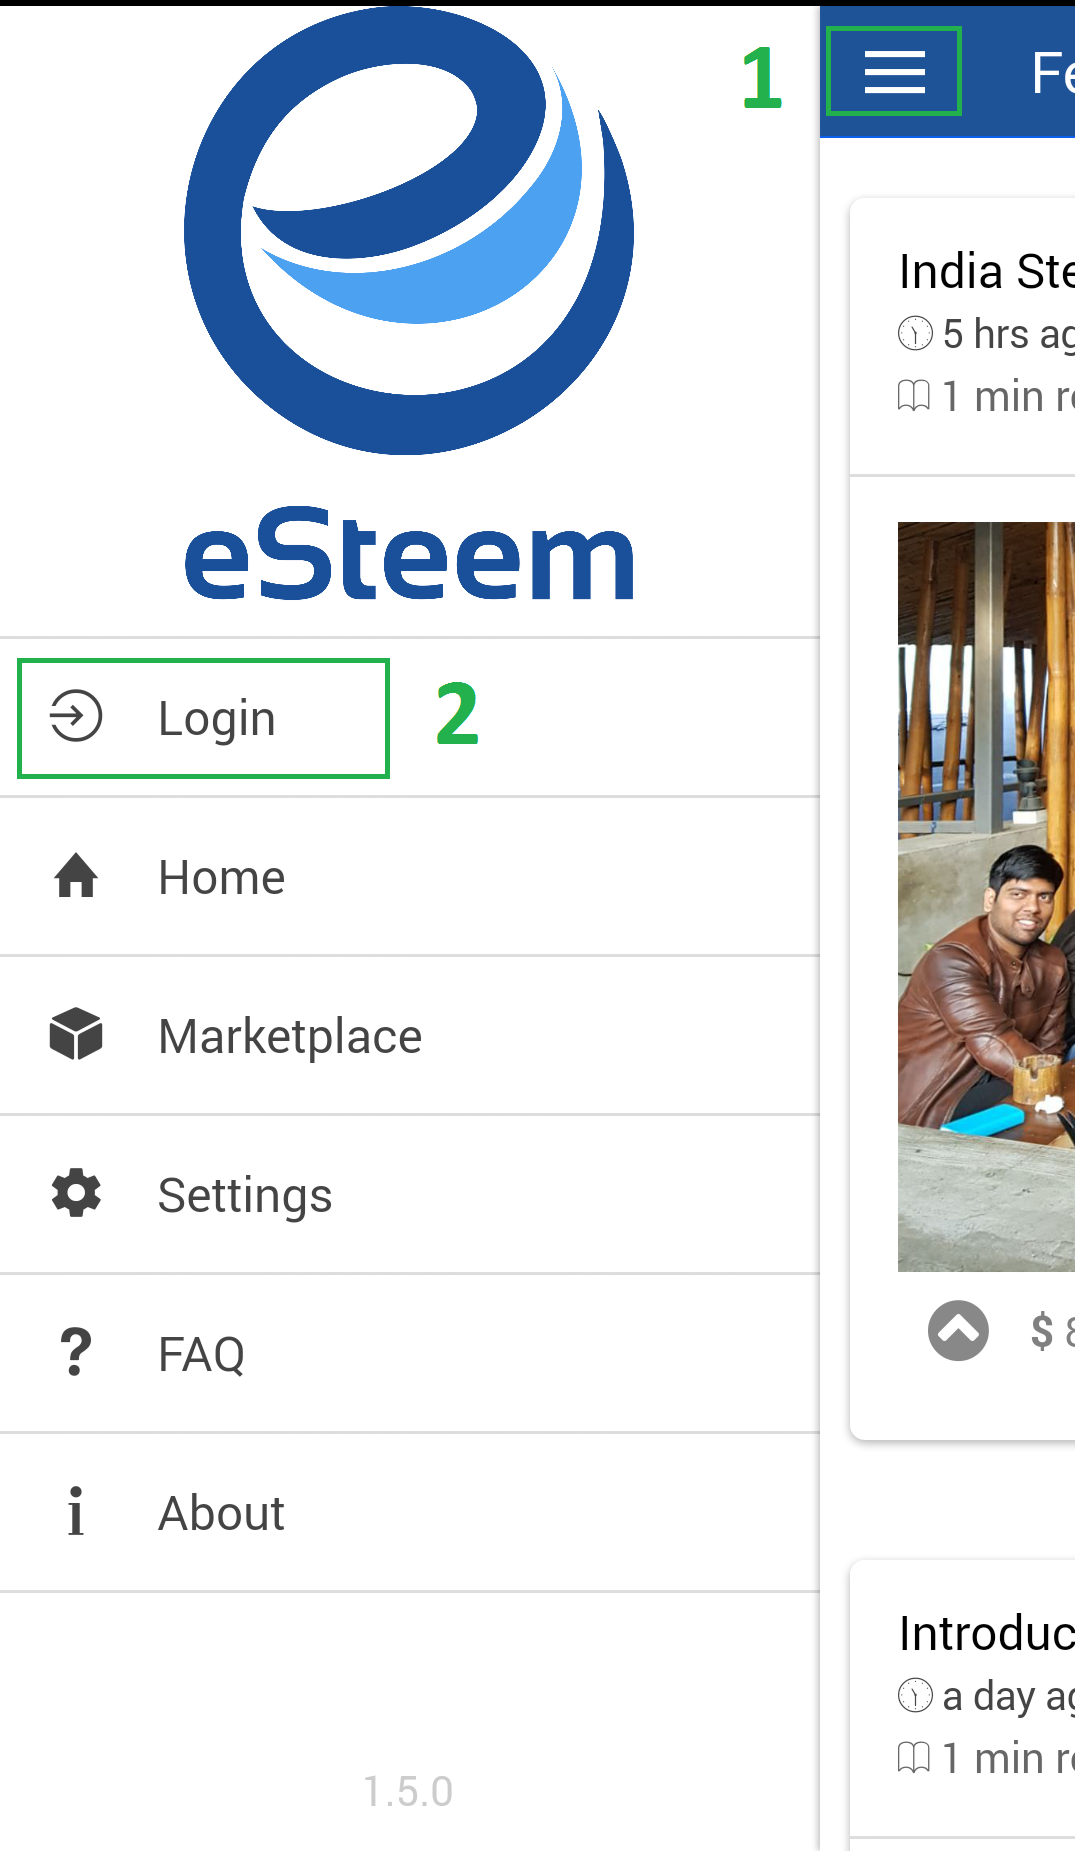This screenshot has width=1075, height=1851.
Task: Open the India Steem post title
Action: [986, 272]
